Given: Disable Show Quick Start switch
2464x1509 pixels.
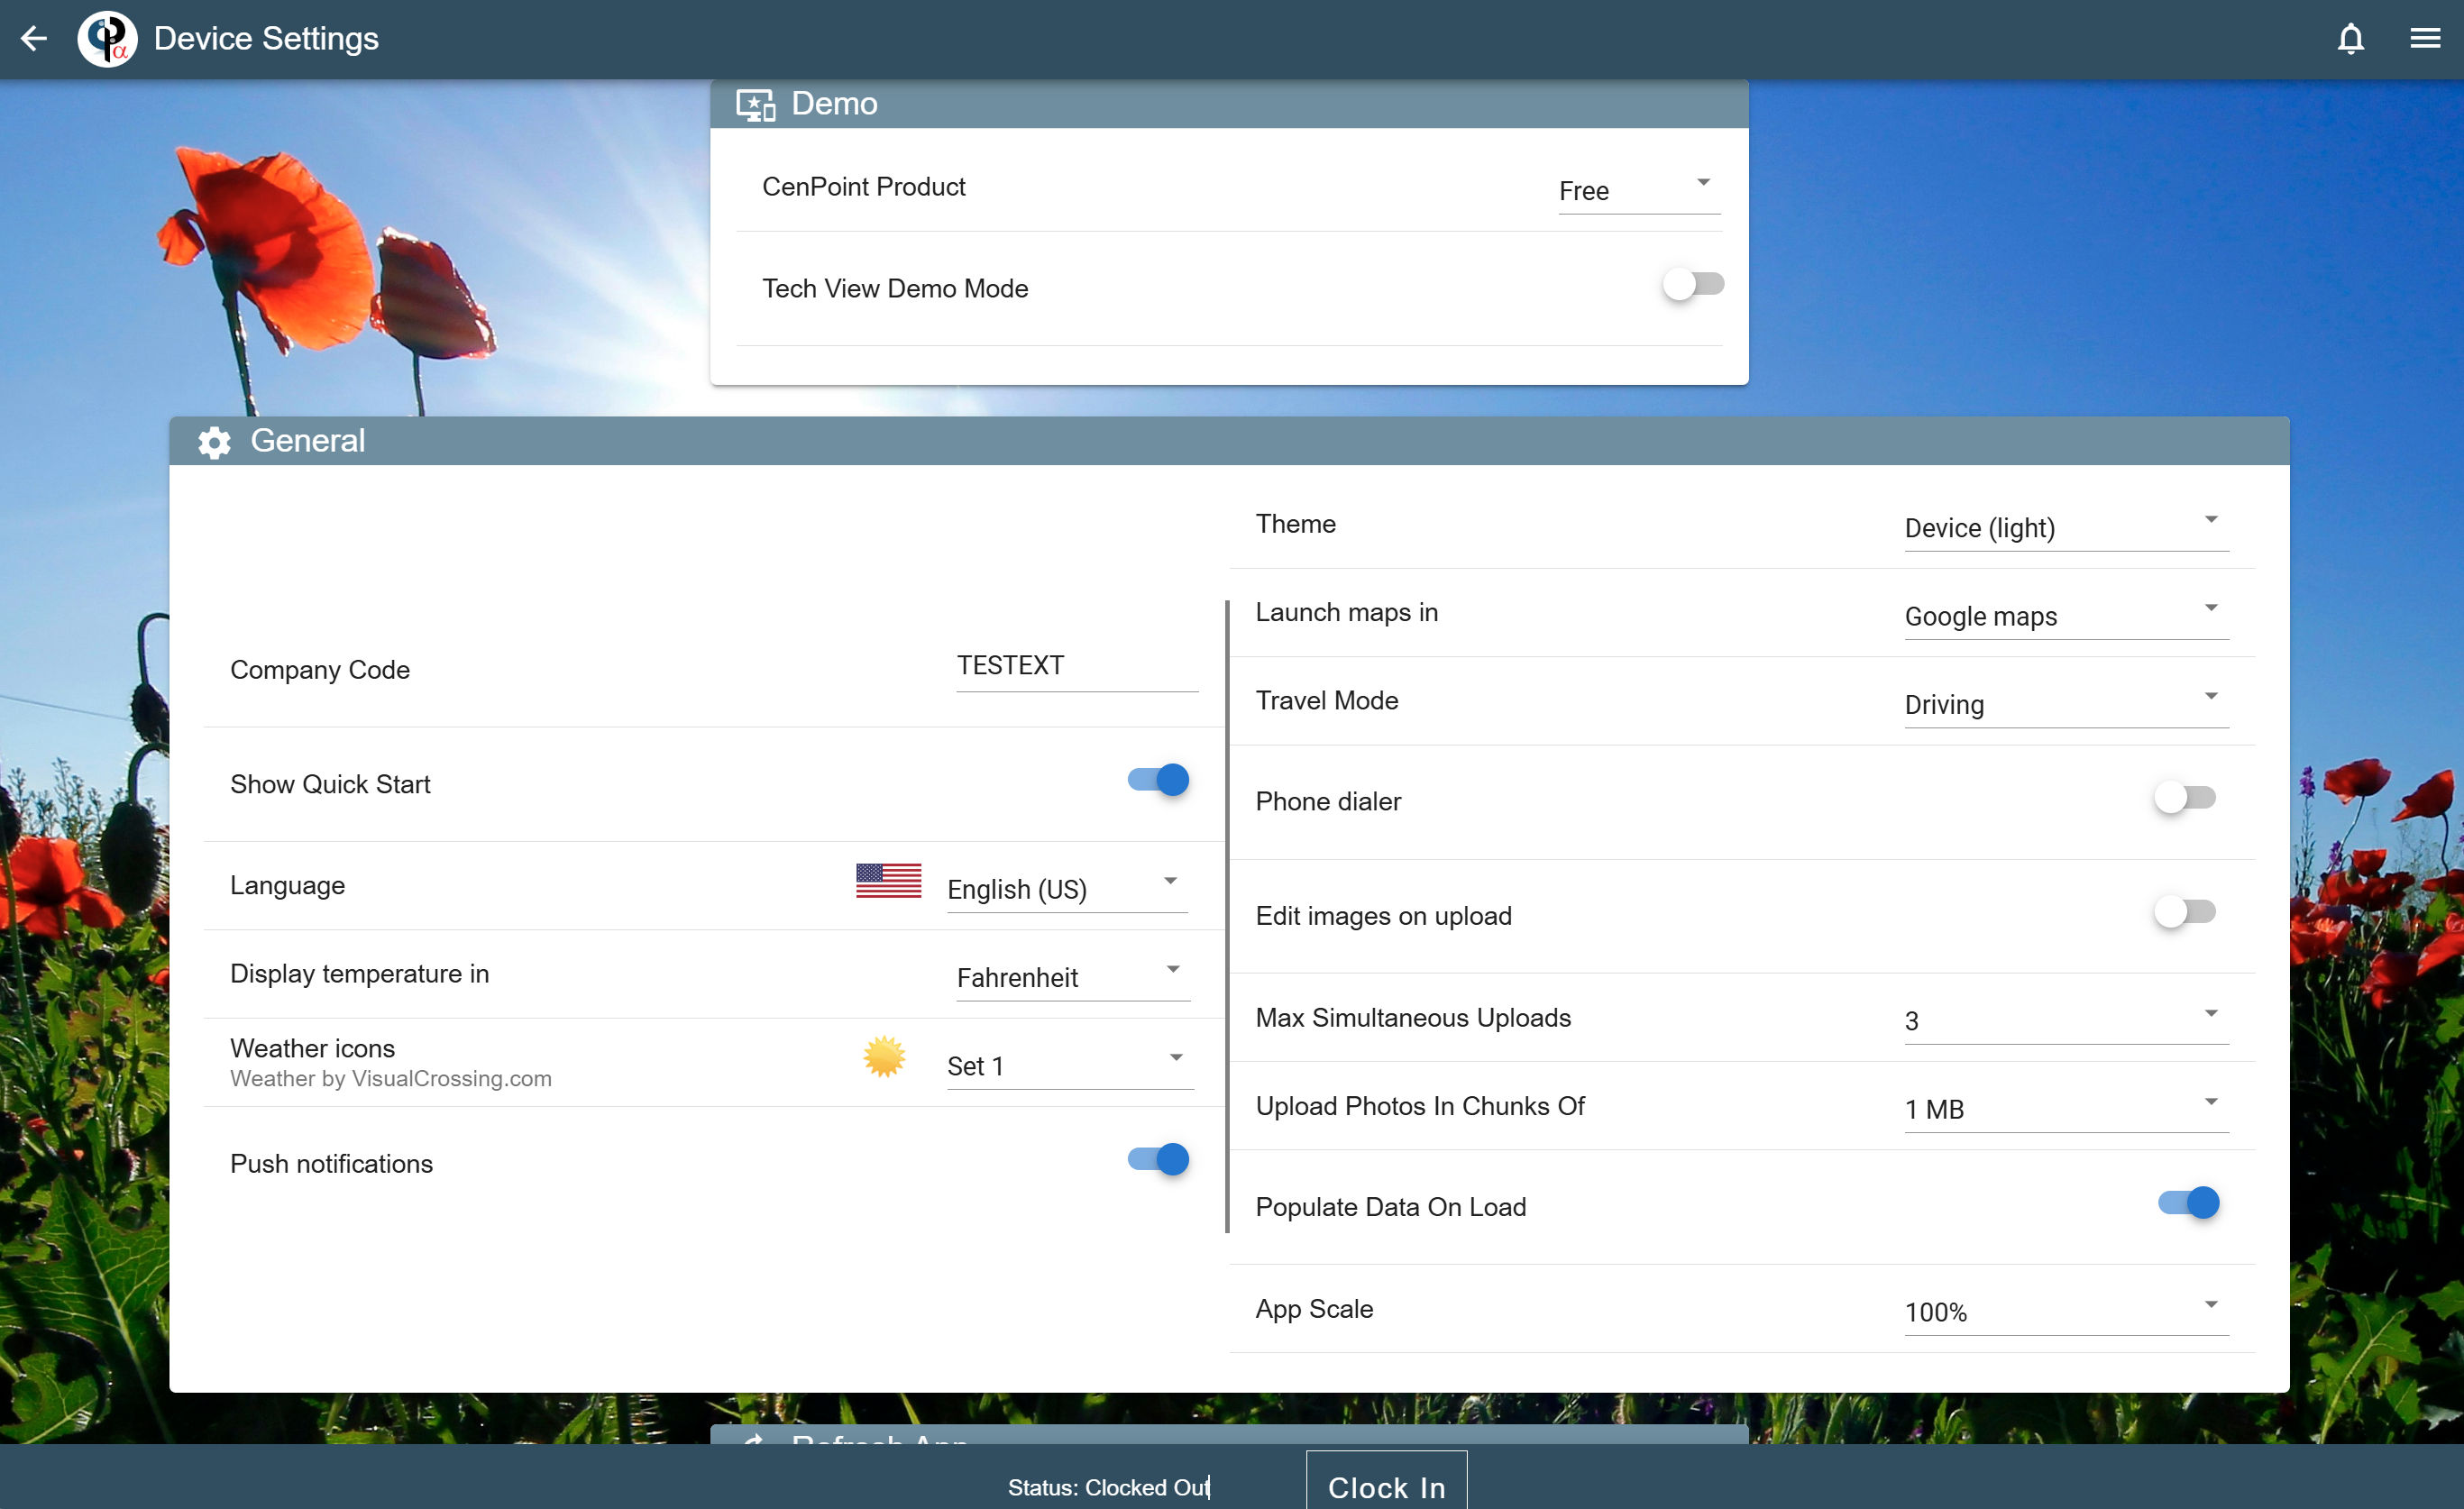Looking at the screenshot, I should pos(1158,780).
